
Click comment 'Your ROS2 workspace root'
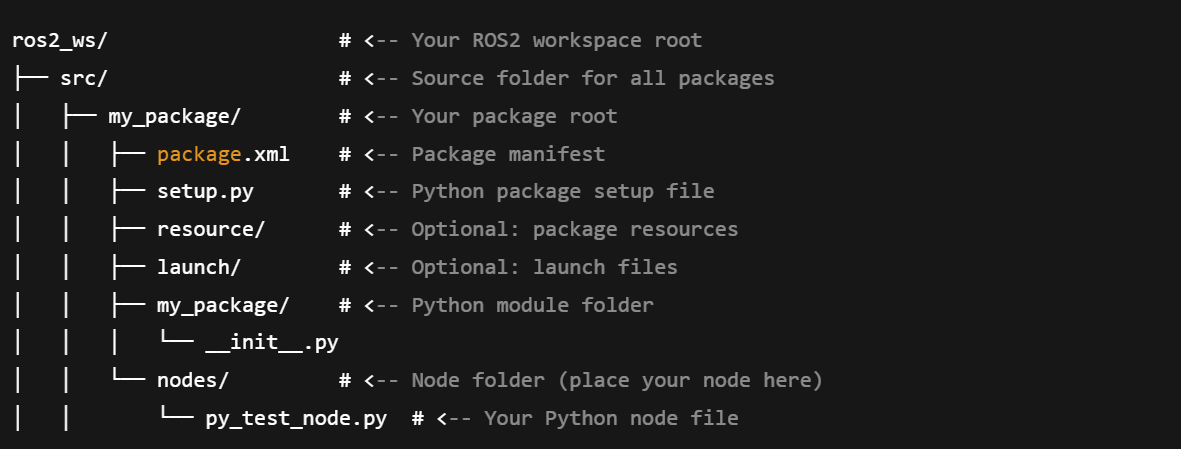coord(557,41)
